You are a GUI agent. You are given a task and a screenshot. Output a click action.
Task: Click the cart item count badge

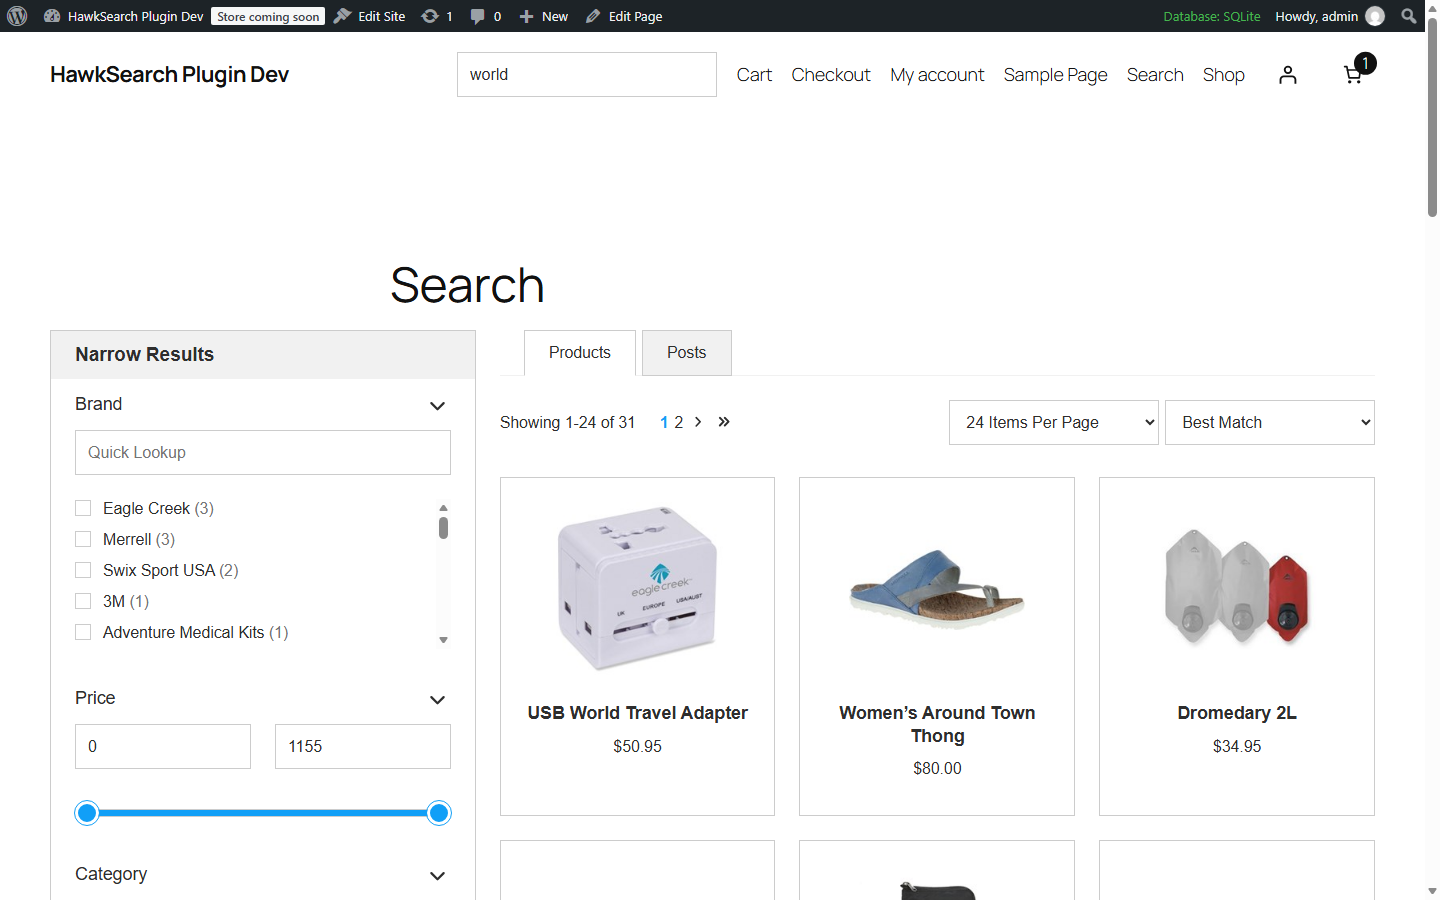[1365, 63]
